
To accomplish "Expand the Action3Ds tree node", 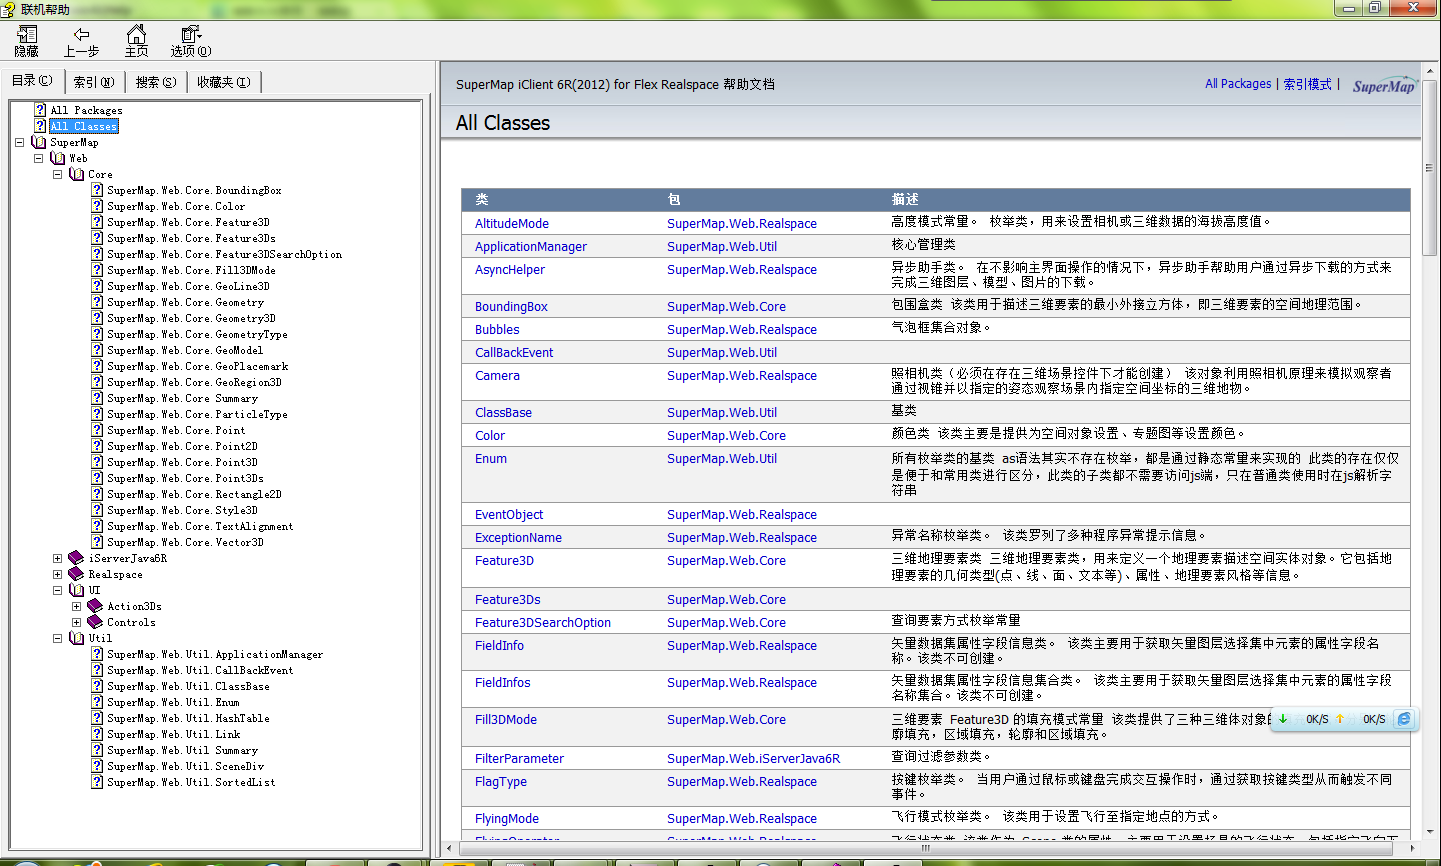I will pos(76,607).
